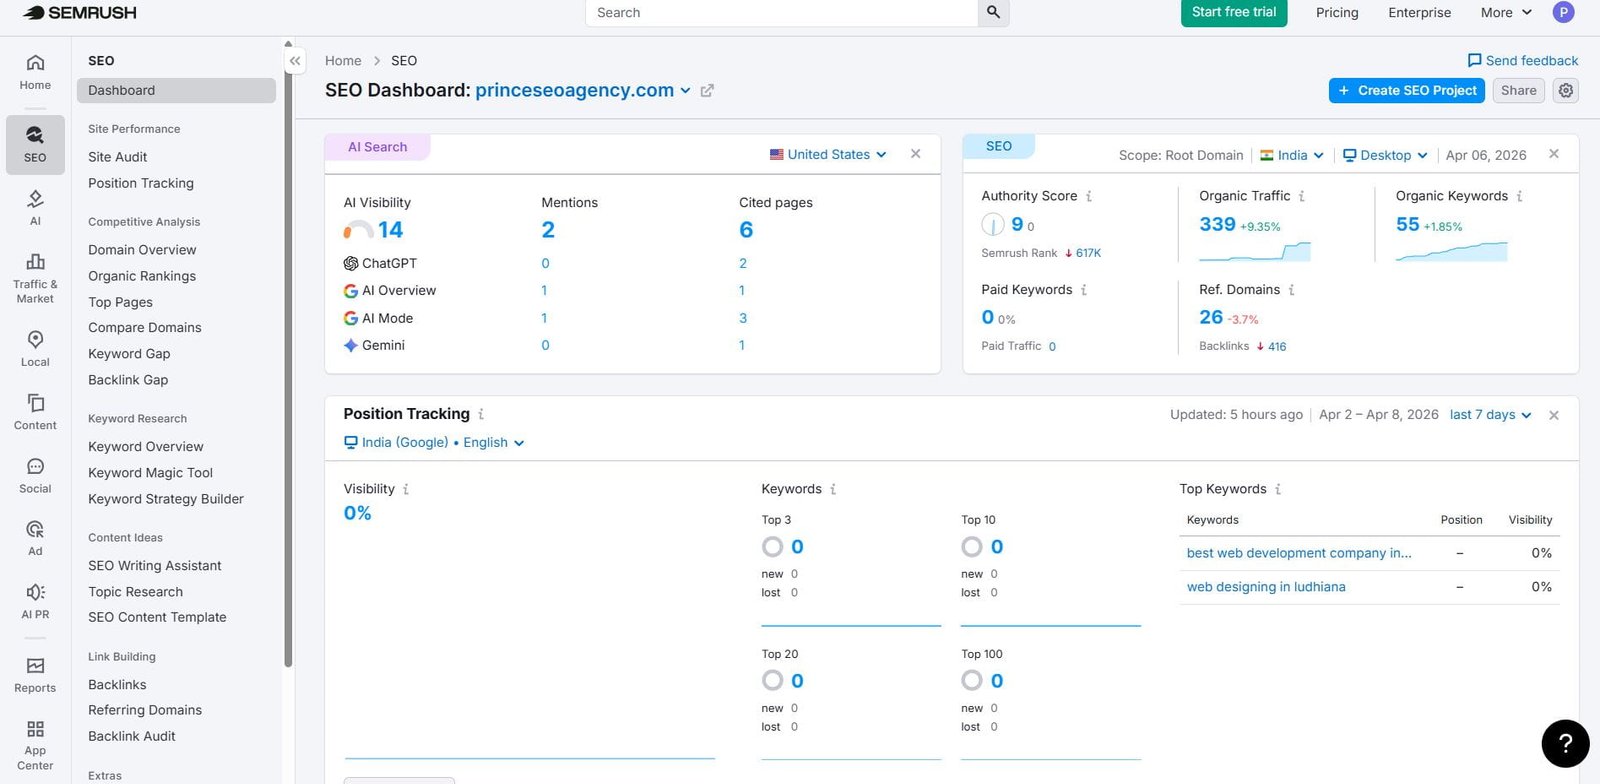
Task: Select Dashboard in SEO sidebar
Action: (176, 90)
